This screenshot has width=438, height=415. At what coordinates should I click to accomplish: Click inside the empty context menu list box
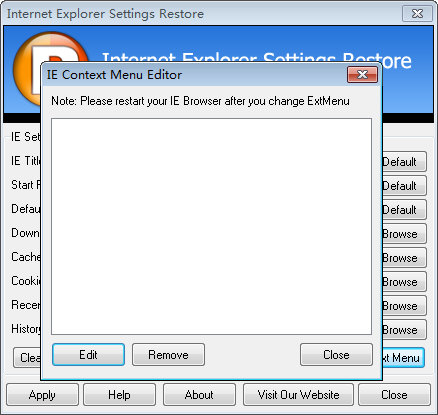(x=211, y=226)
